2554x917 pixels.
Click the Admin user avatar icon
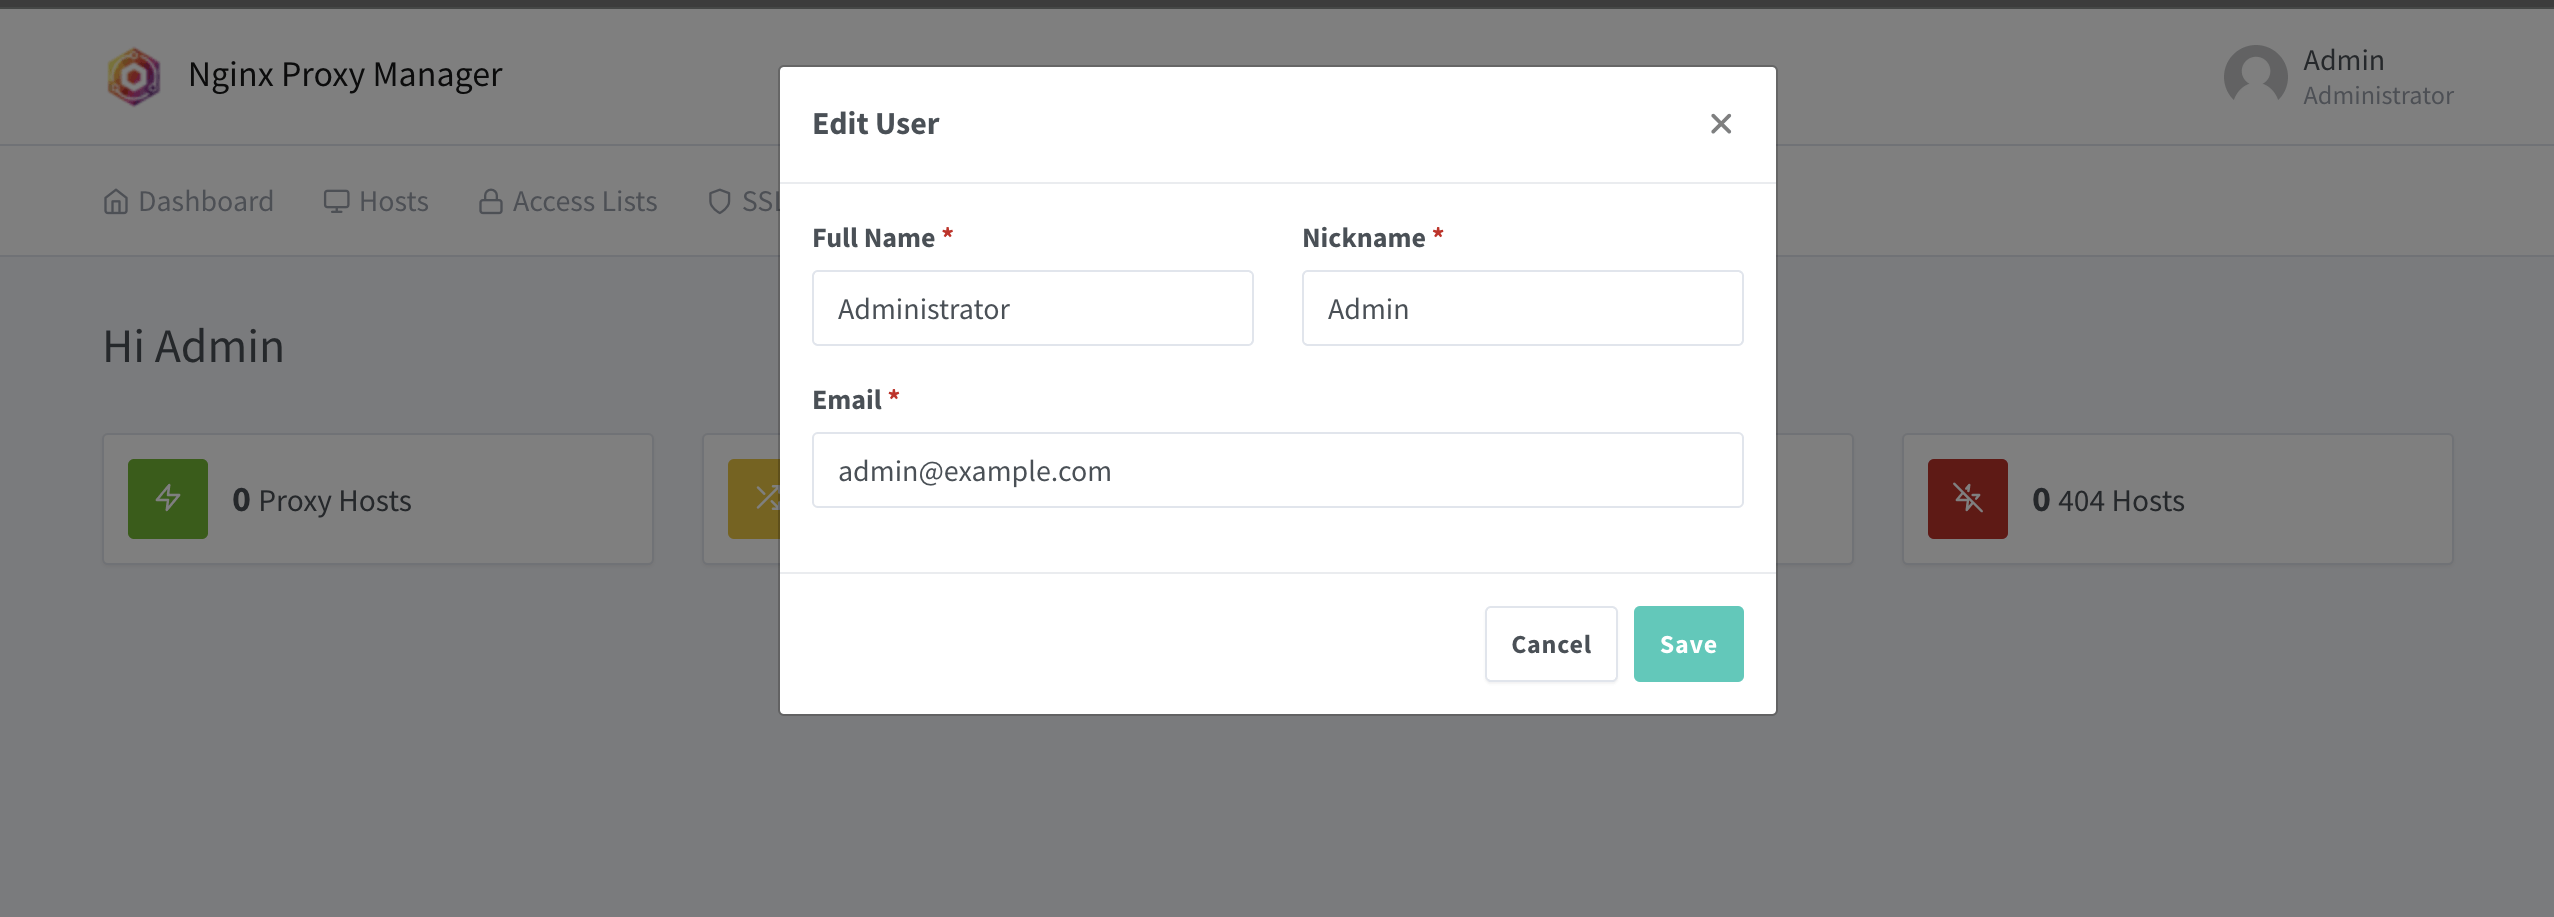point(2255,77)
